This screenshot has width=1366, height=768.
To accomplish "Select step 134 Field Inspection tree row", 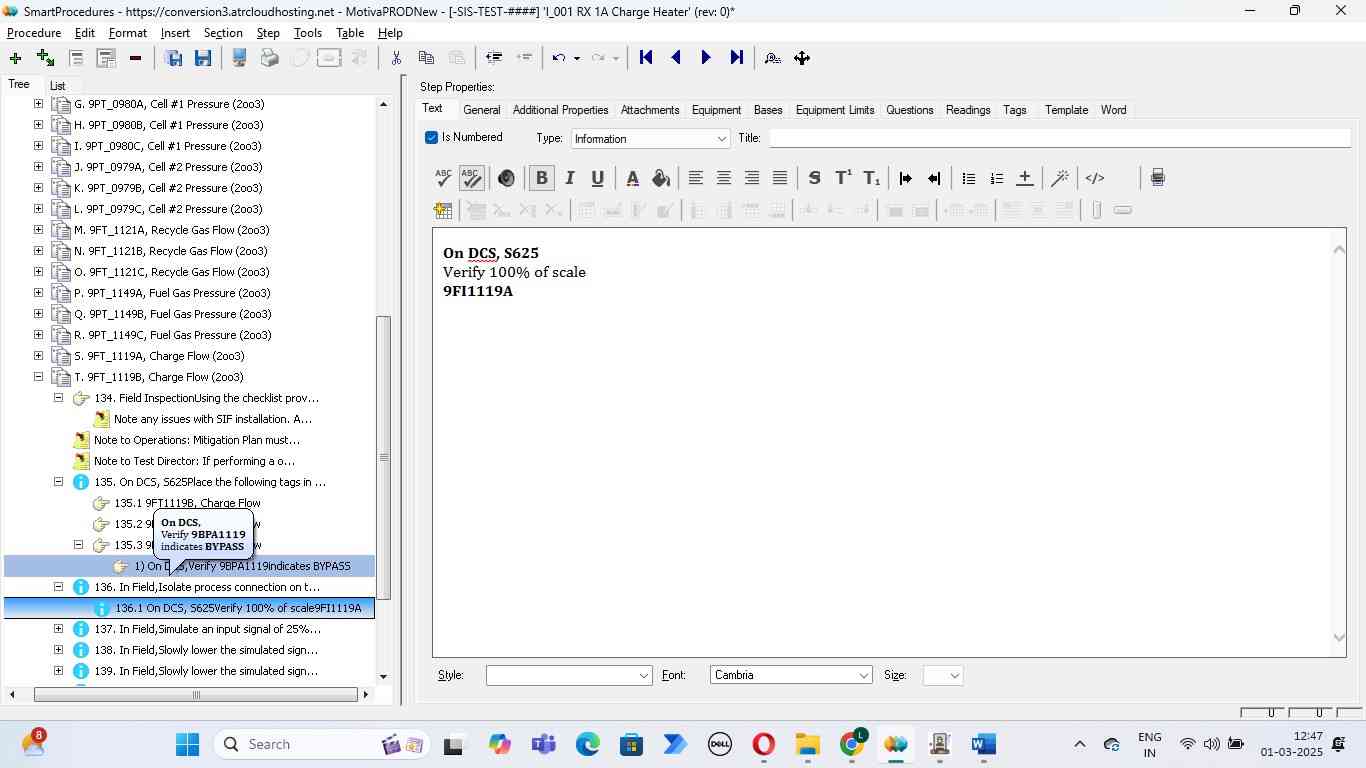I will (206, 398).
